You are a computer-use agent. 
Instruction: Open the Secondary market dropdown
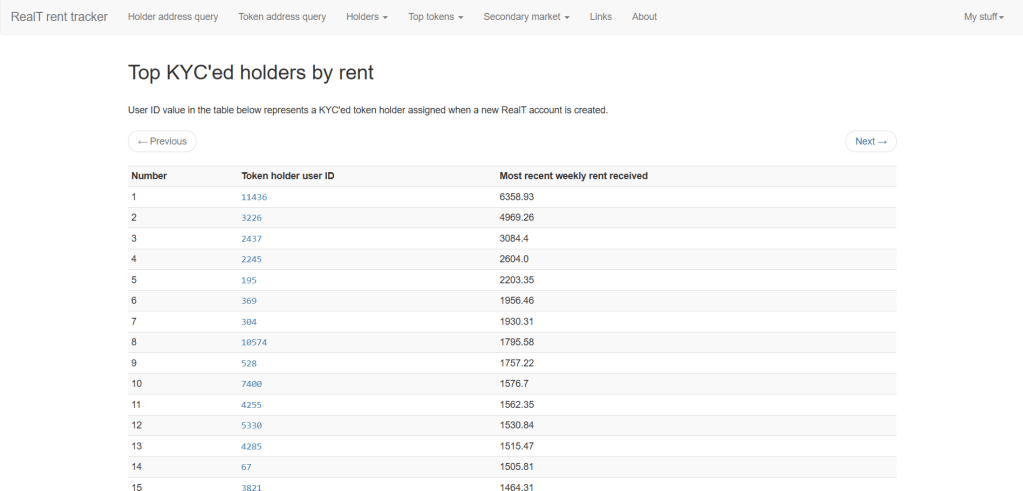click(x=526, y=17)
